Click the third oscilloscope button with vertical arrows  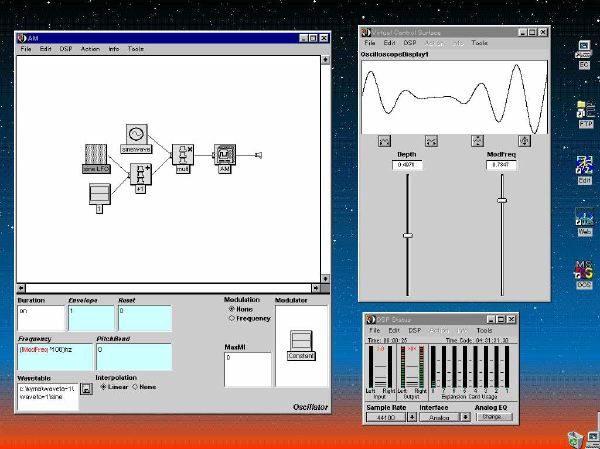coord(478,141)
